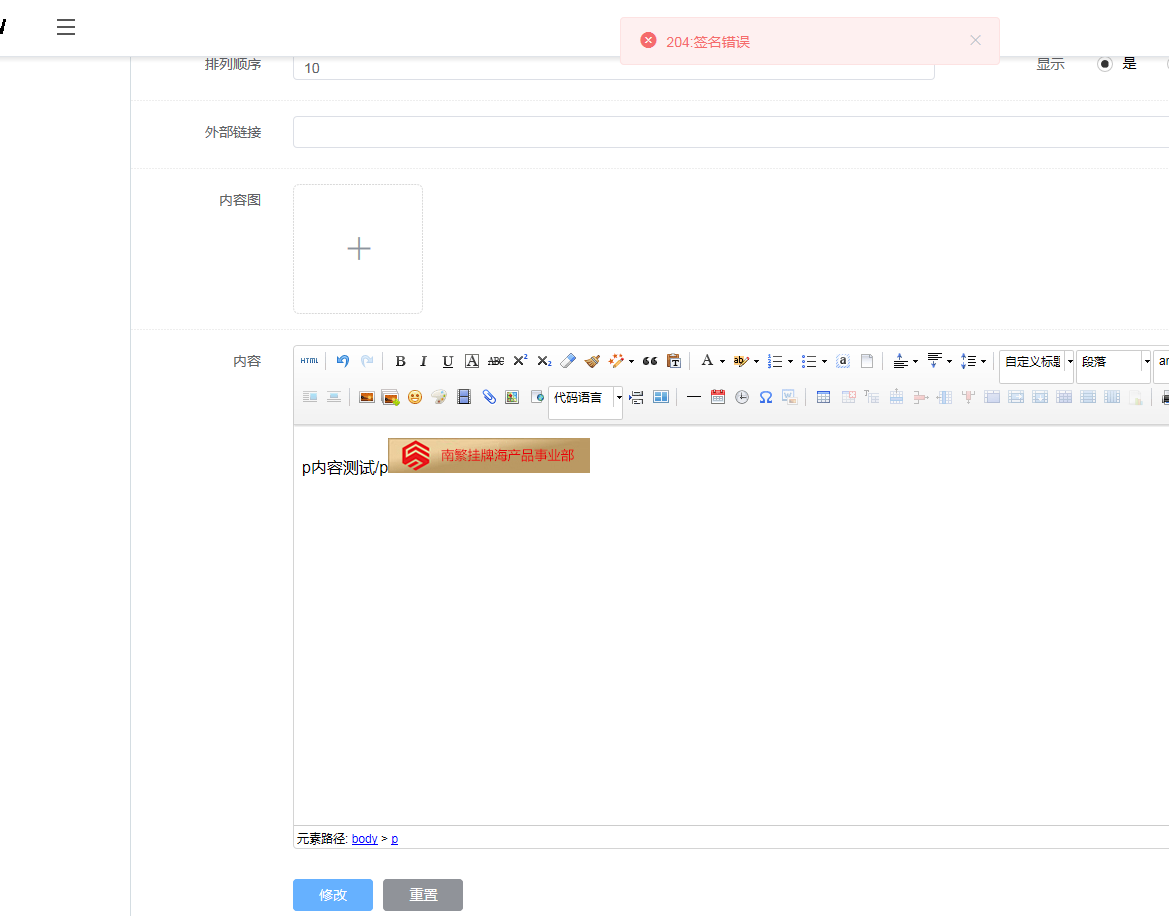Open font color dropdown arrow
This screenshot has height=916, width=1169.
click(x=722, y=361)
